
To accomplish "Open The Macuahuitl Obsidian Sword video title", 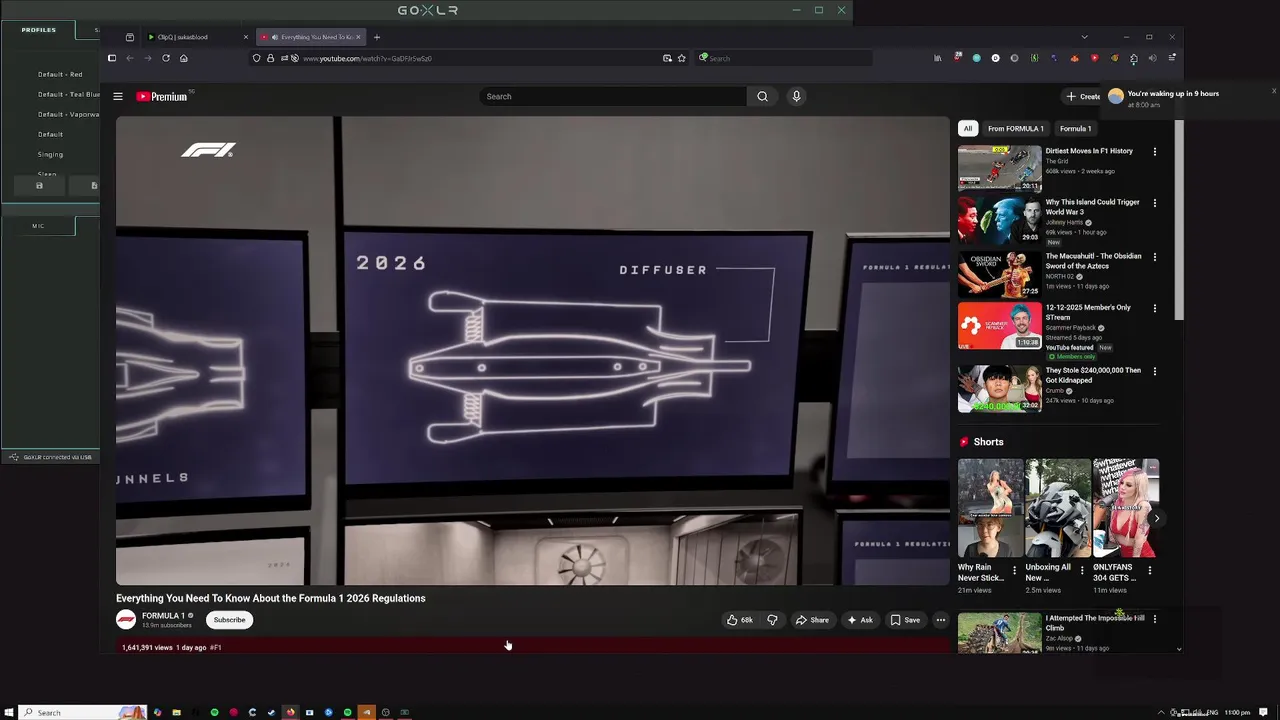I will 1093,260.
